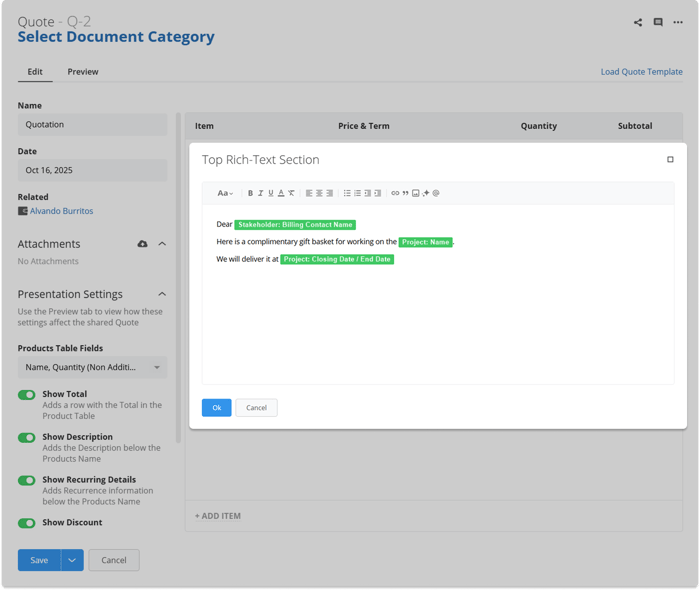
Task: Apply italic formatting in the rich-text toolbar
Action: click(x=260, y=193)
